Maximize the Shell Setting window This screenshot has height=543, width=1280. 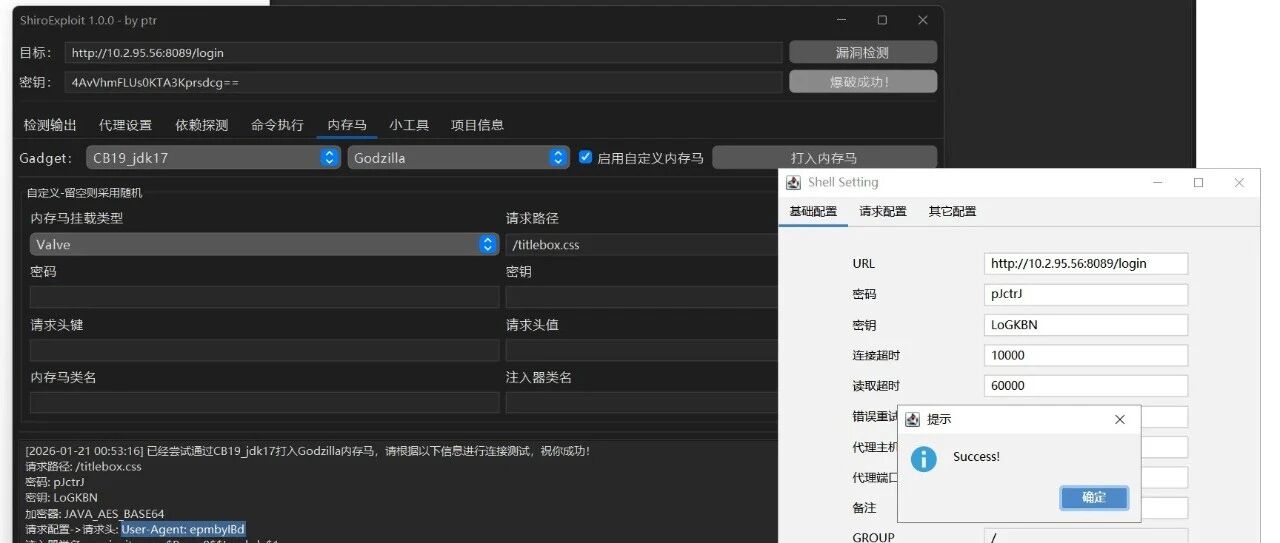(x=1198, y=183)
